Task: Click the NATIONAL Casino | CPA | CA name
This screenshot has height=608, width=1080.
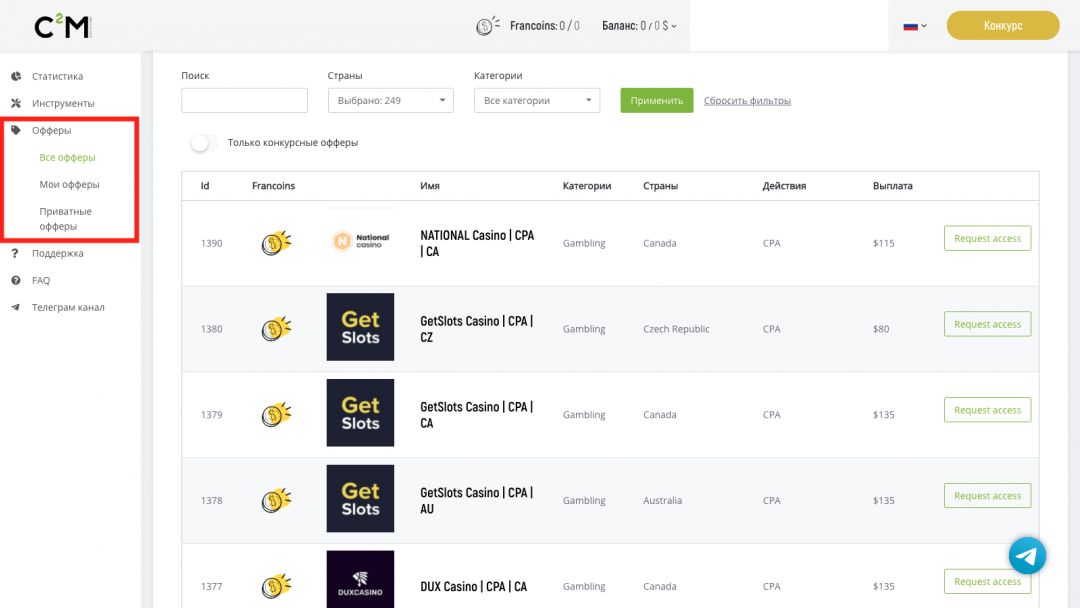Action: point(477,243)
